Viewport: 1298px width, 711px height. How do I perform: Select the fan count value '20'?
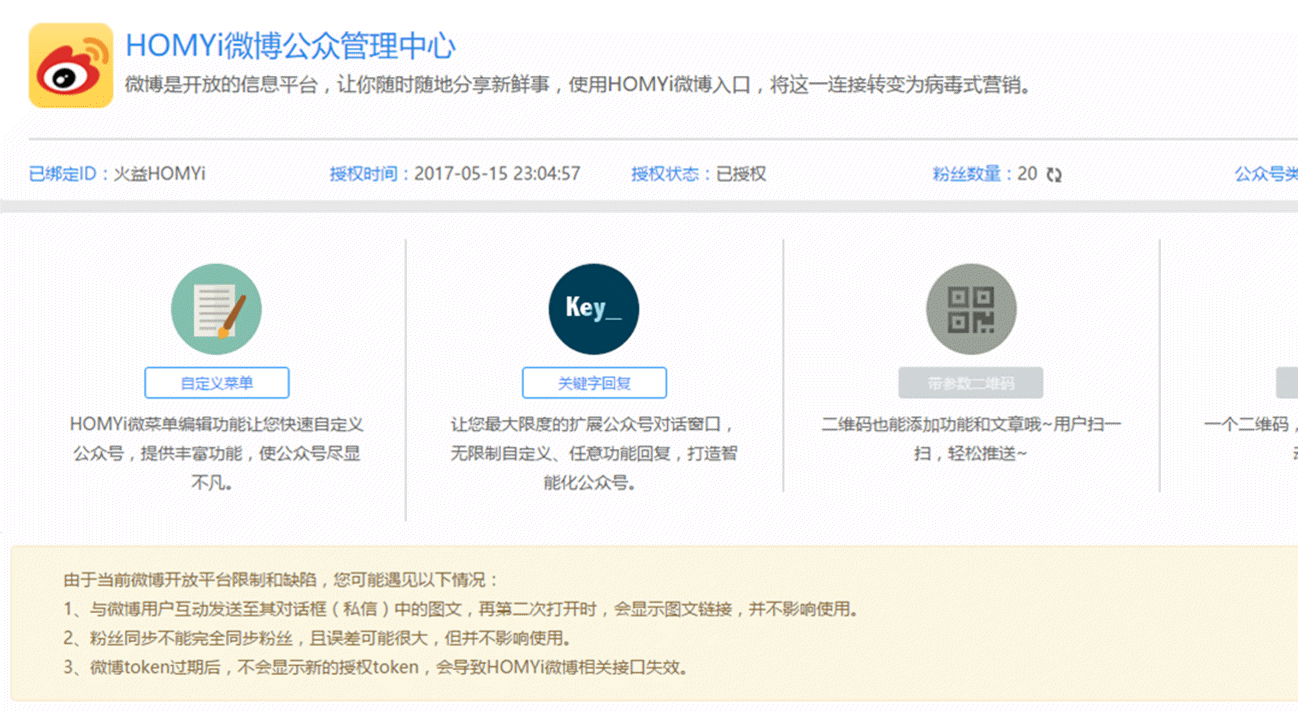click(x=1028, y=174)
